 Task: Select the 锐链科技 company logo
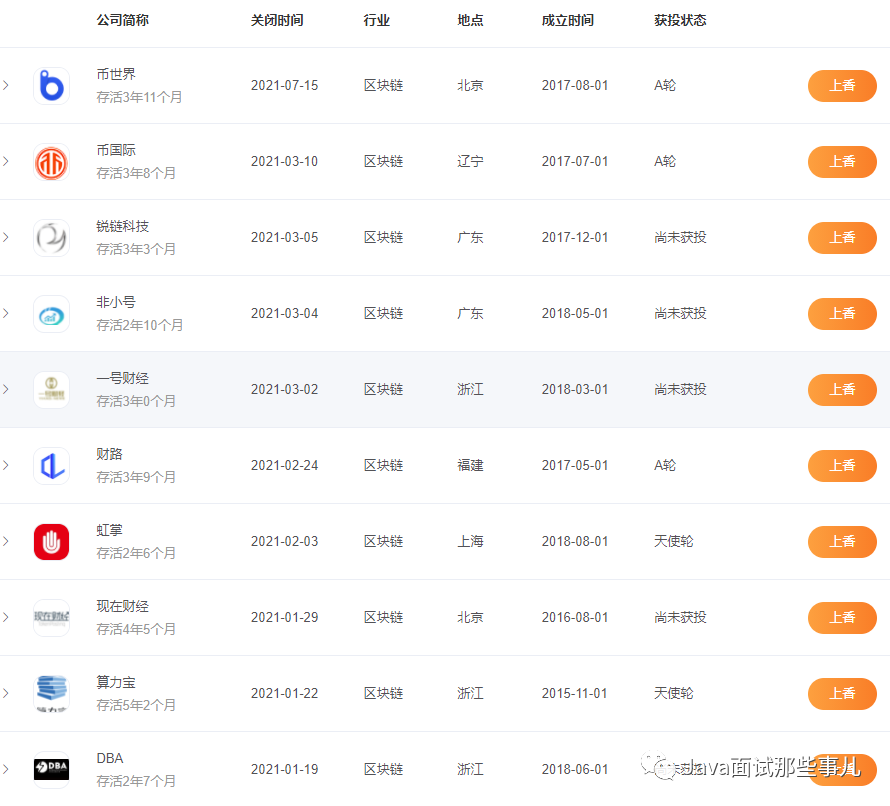click(51, 237)
